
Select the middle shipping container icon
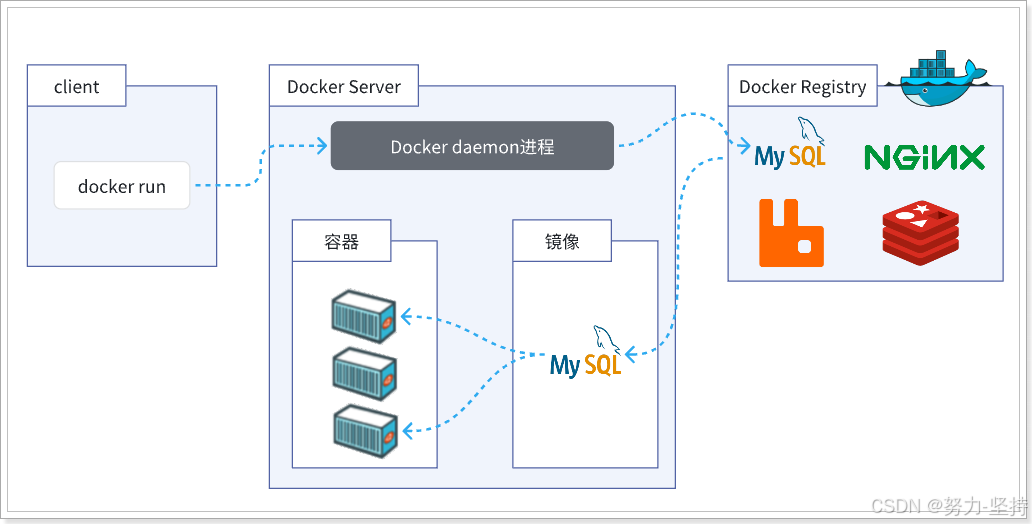(x=364, y=374)
